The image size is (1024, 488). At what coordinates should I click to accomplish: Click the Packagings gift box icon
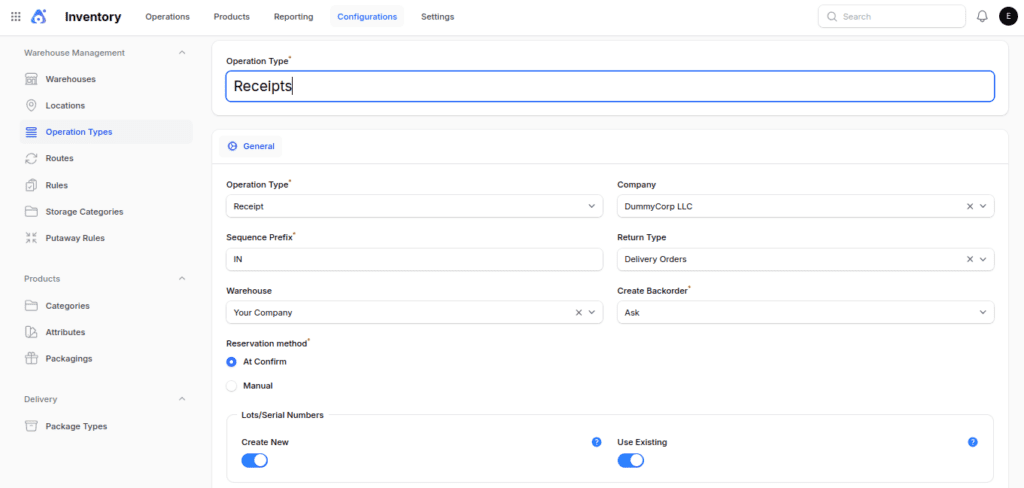[x=31, y=359]
